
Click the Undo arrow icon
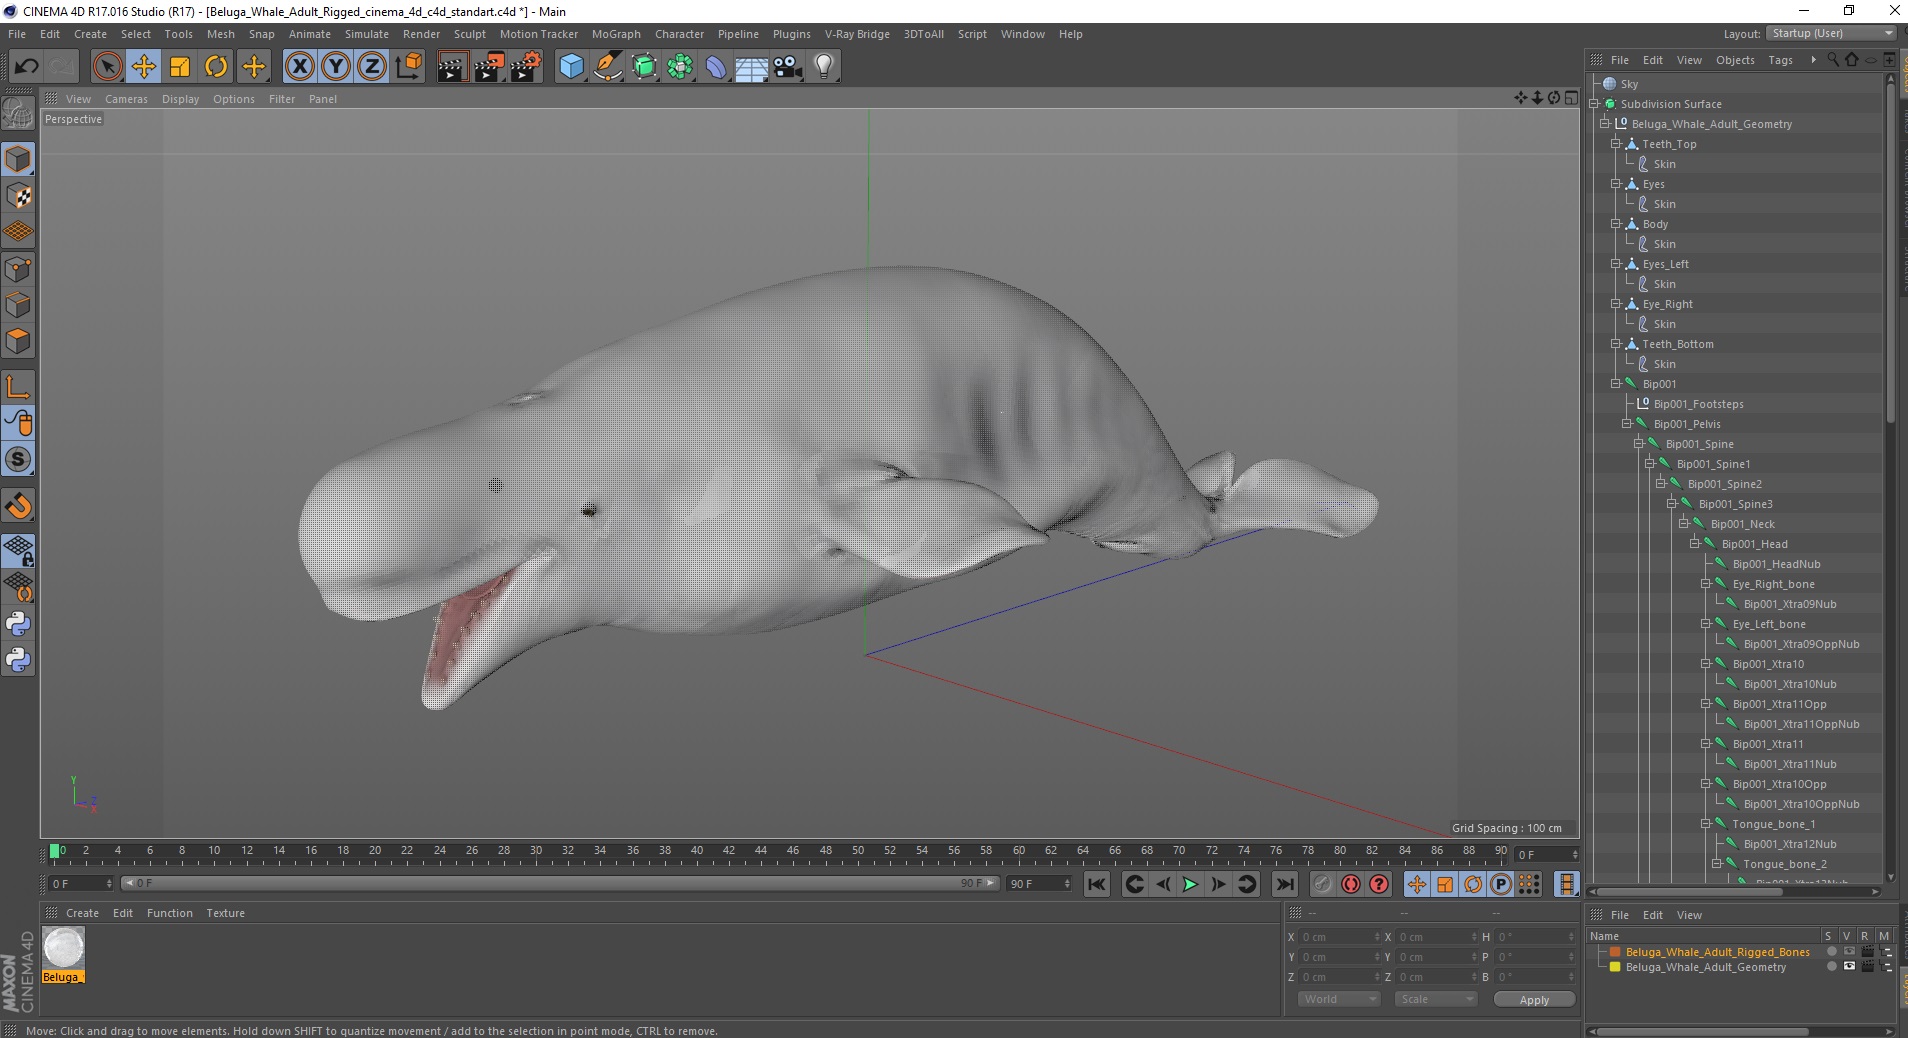point(27,67)
